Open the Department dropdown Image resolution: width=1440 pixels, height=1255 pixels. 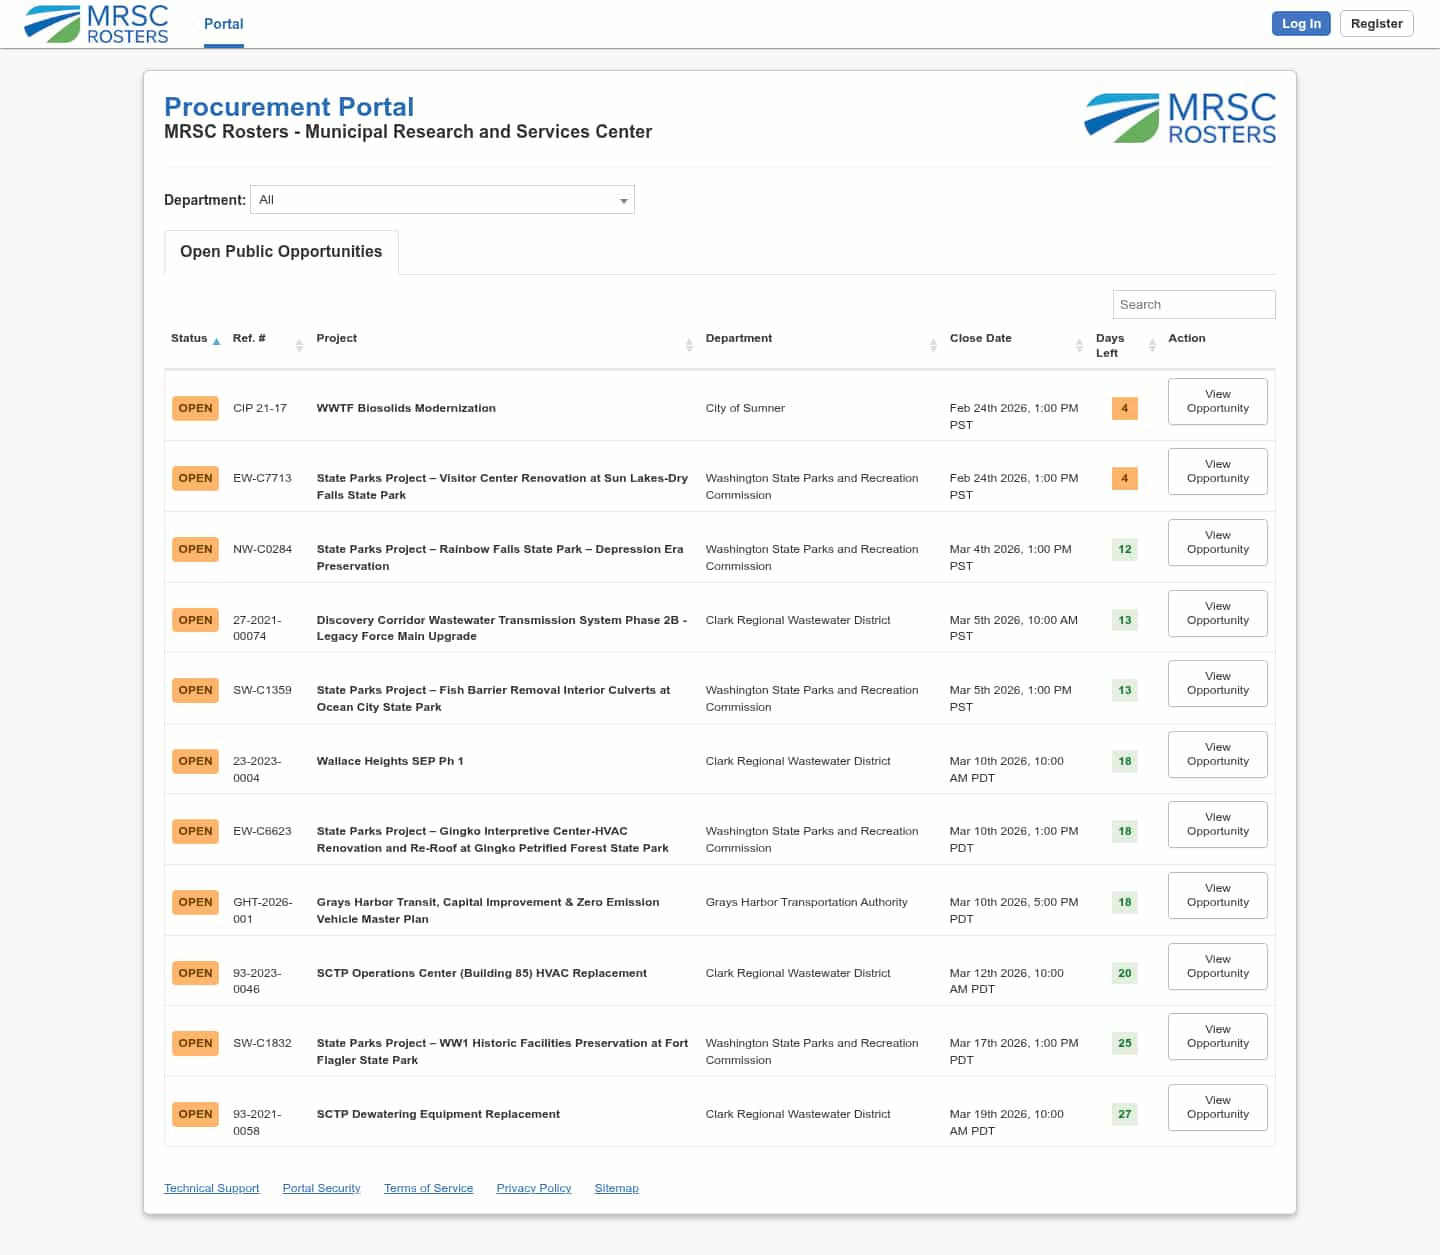[x=442, y=200]
